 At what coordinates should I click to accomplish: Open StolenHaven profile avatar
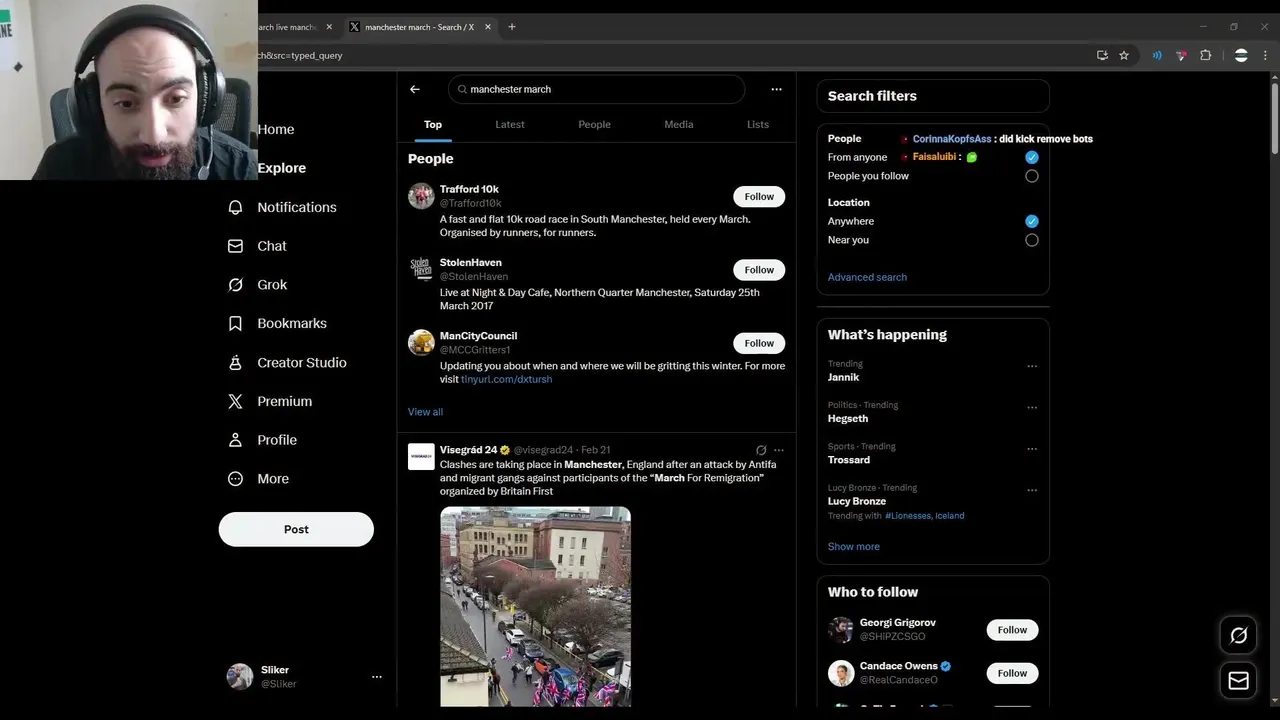(x=421, y=269)
